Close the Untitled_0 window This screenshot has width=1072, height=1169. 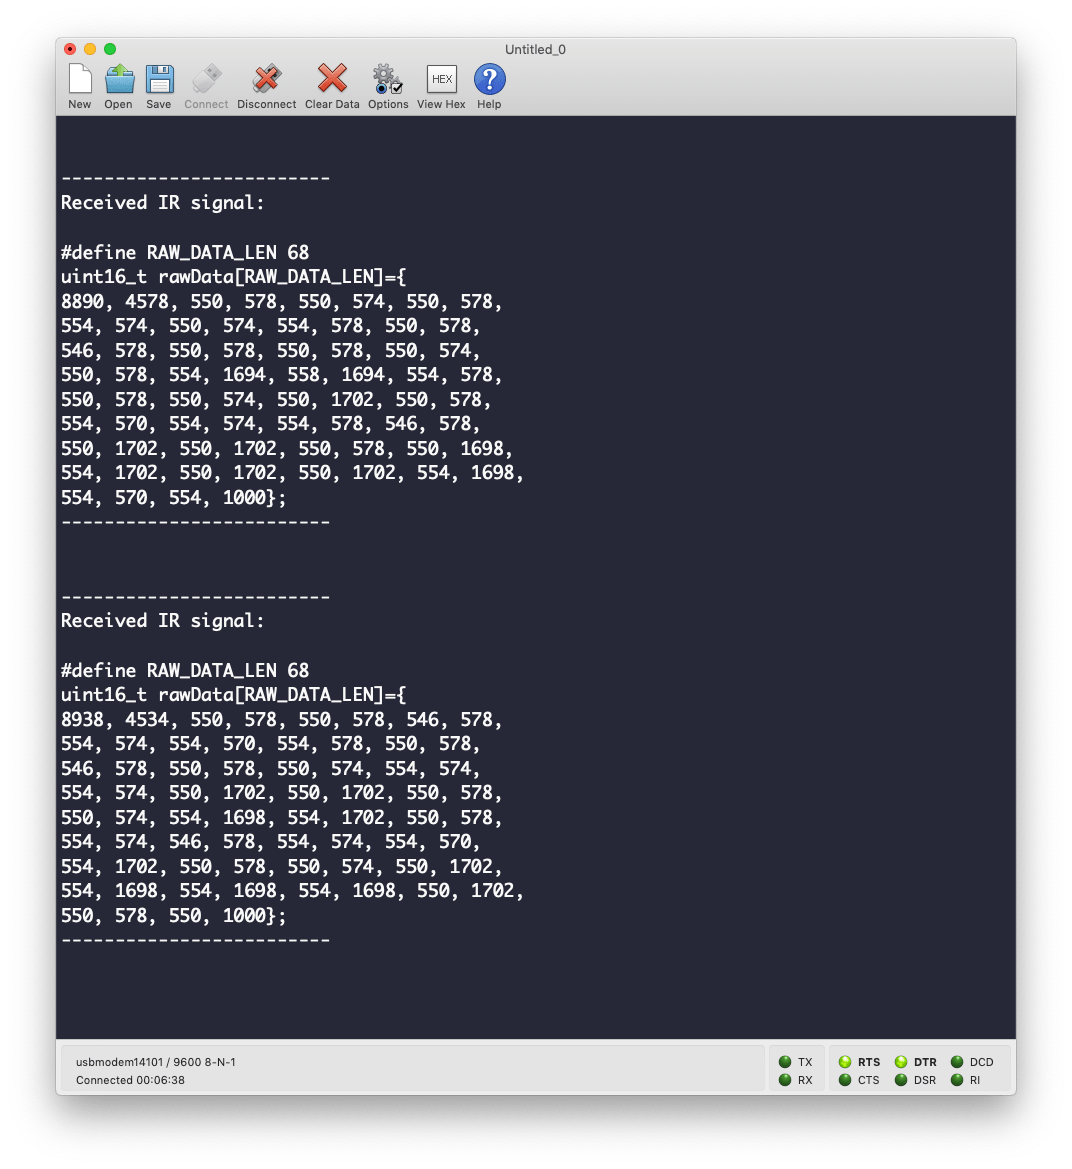[70, 49]
